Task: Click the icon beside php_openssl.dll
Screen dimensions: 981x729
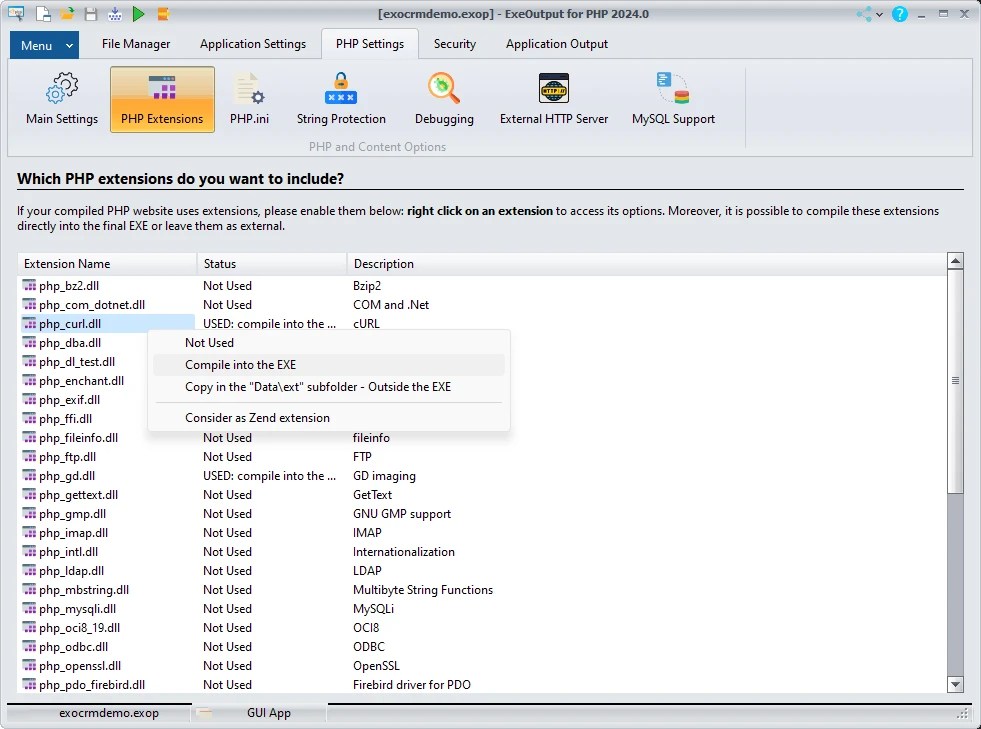Action: 29,666
